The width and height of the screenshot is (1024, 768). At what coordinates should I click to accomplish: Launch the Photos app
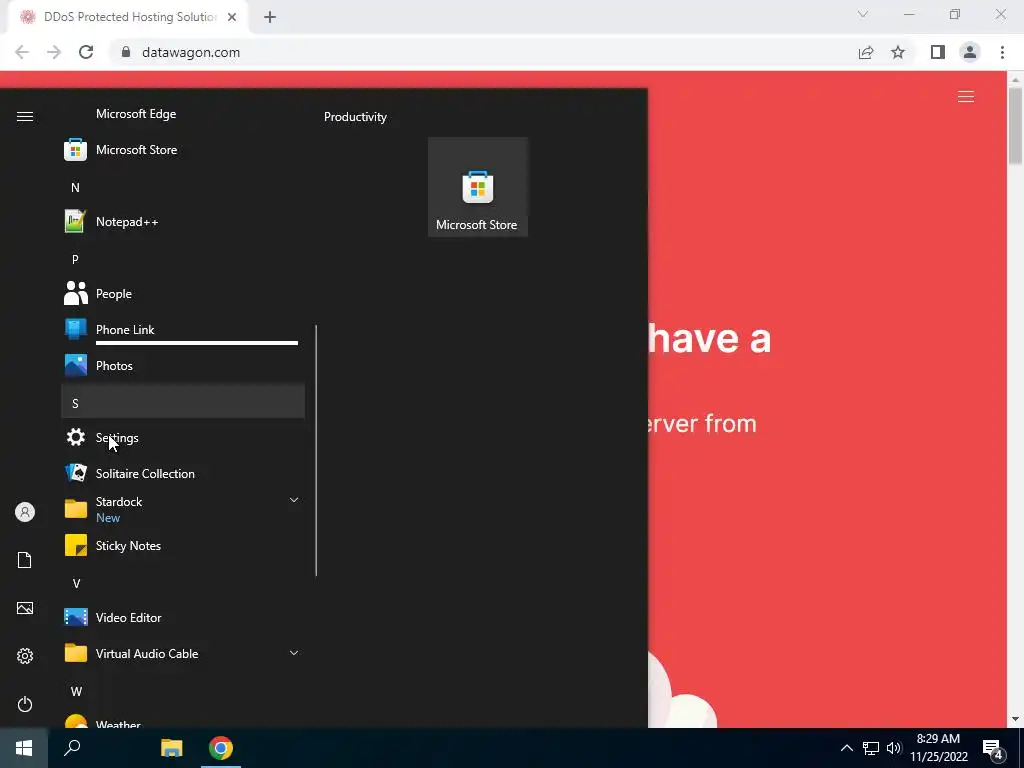pos(183,365)
